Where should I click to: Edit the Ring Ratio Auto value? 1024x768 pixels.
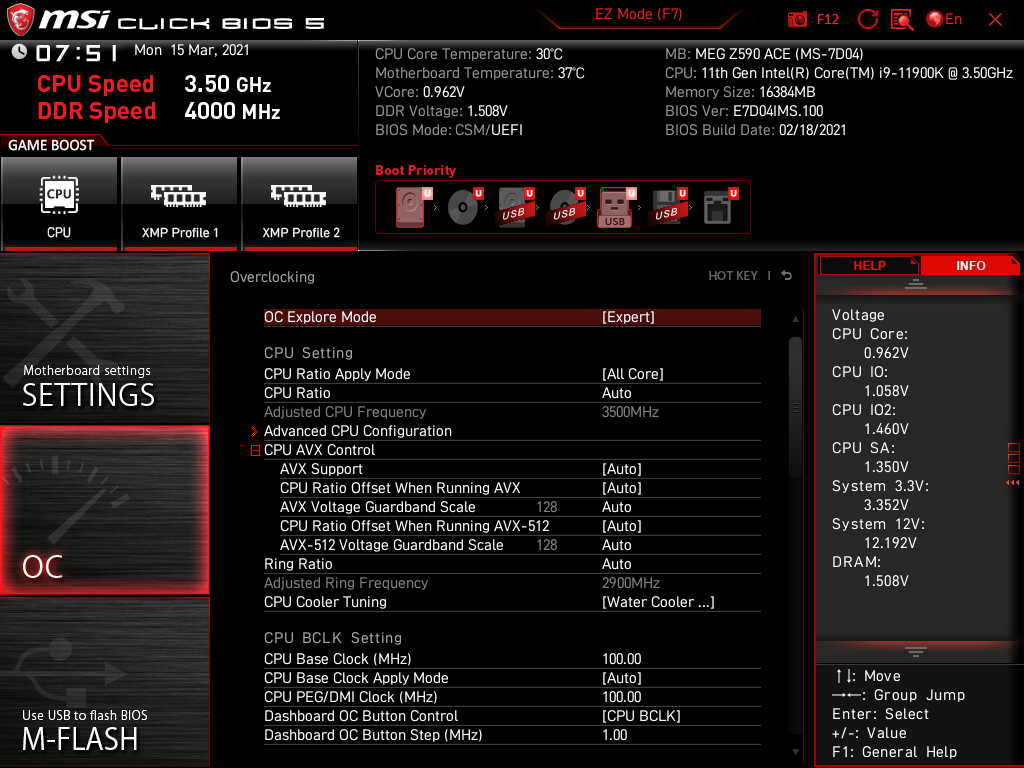tap(616, 564)
